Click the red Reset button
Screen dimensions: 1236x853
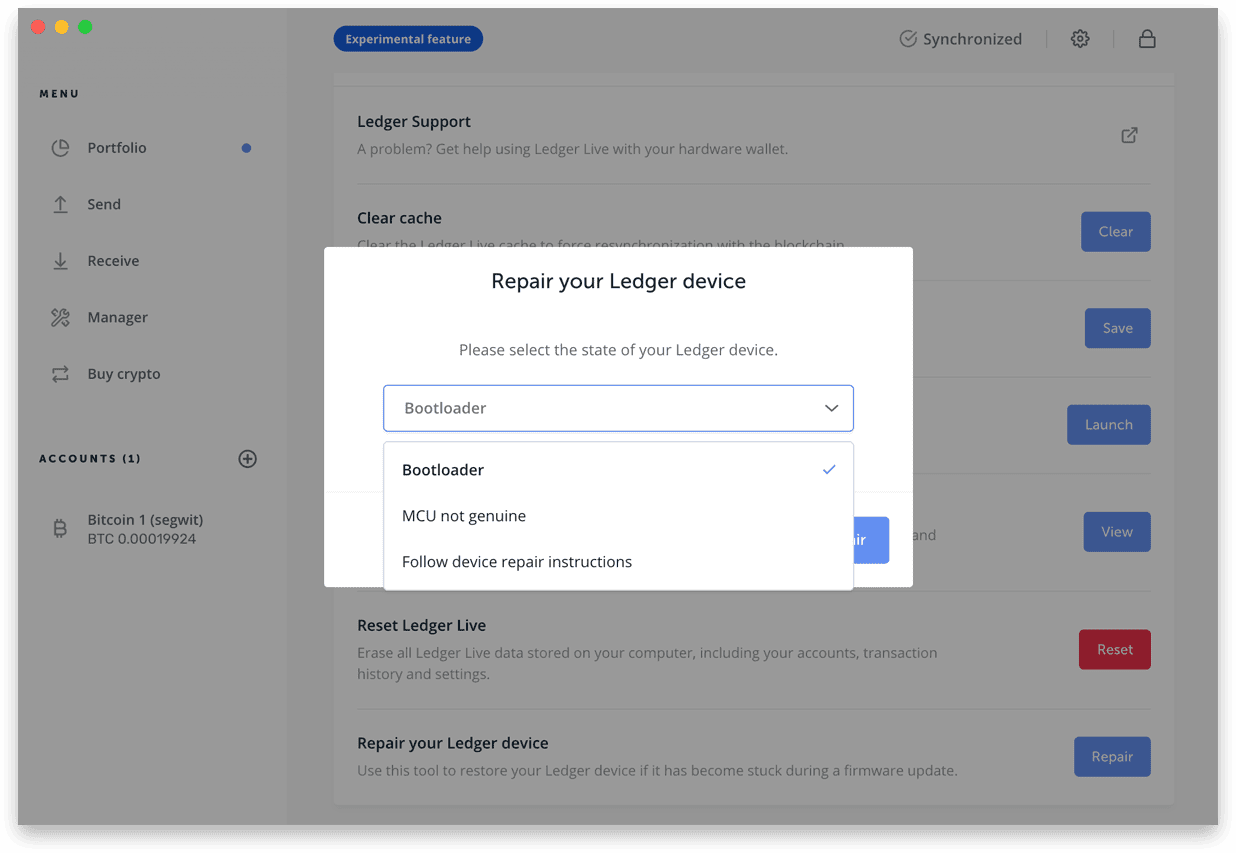1115,650
